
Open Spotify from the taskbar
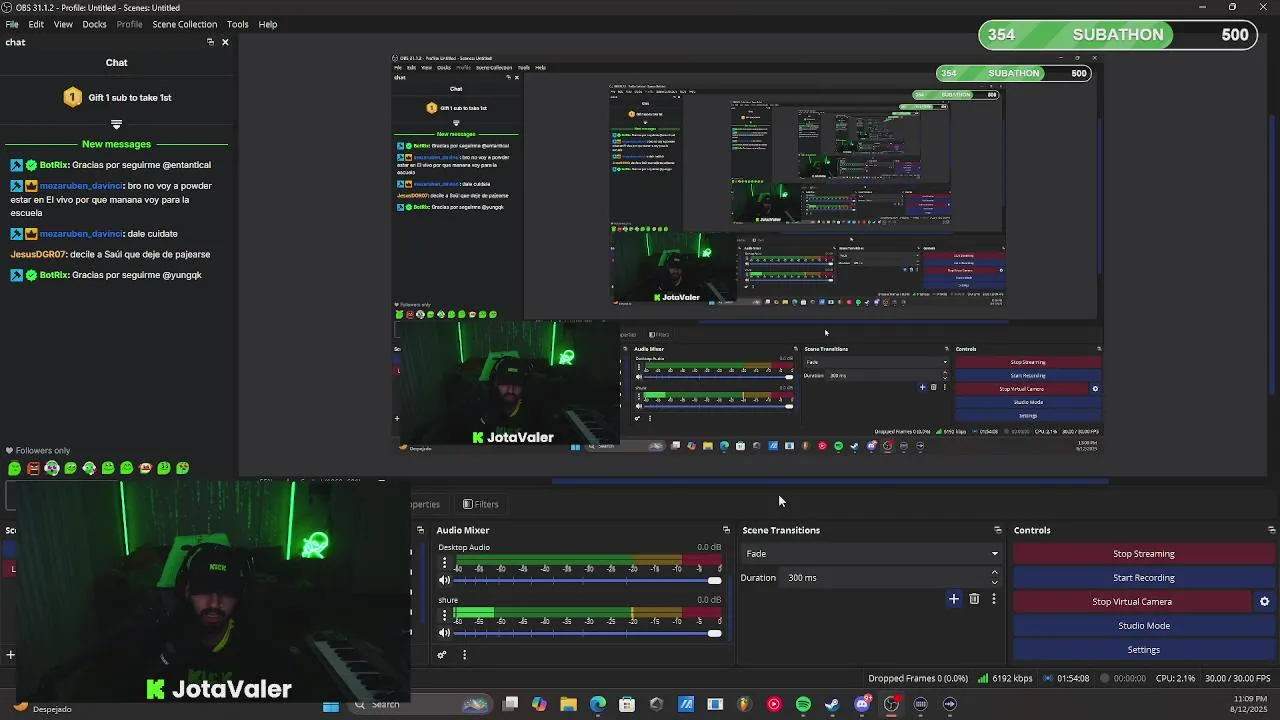click(803, 705)
